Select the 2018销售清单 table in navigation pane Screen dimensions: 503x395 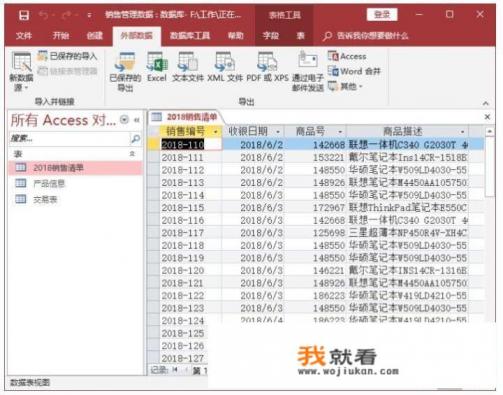(76, 168)
